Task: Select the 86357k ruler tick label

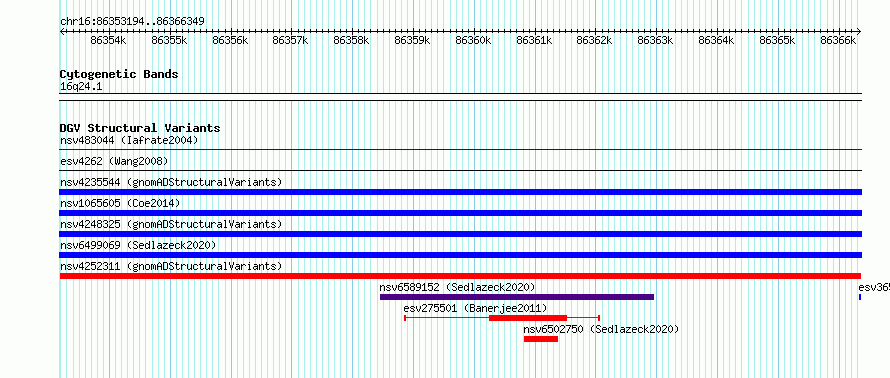Action: 290,40
